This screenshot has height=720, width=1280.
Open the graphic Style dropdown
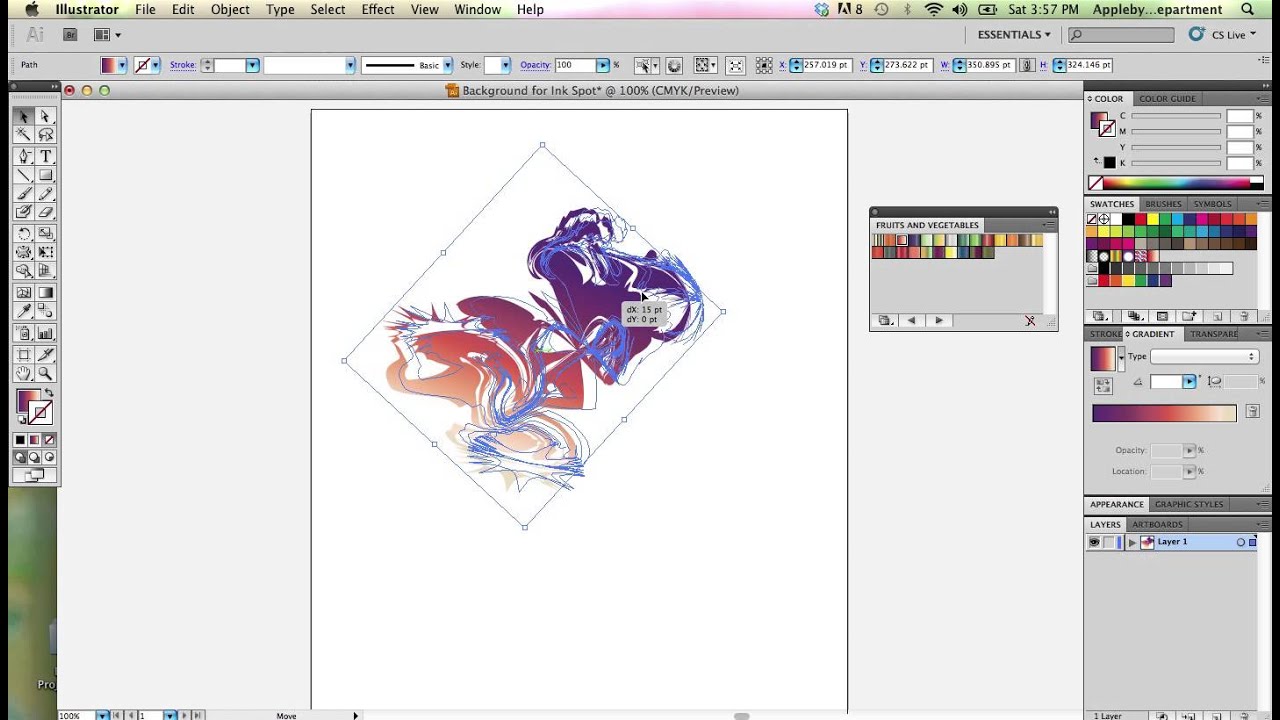(506, 65)
